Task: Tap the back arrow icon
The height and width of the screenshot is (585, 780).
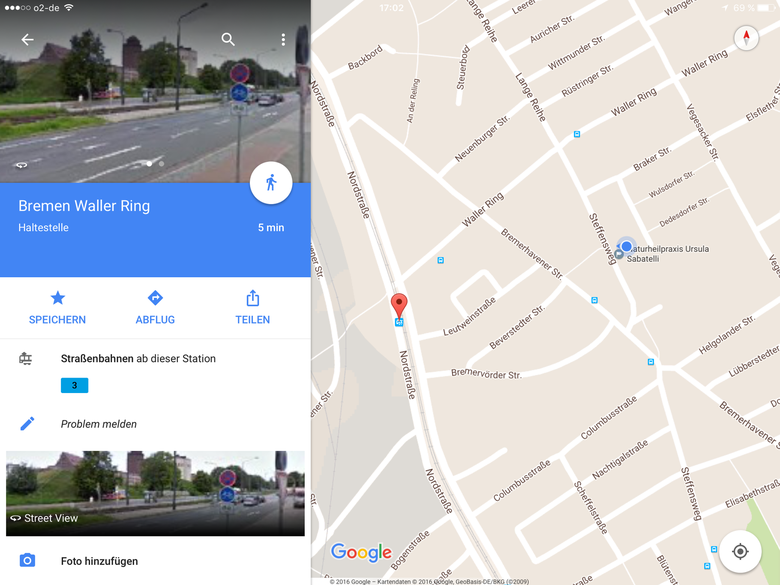Action: click(27, 39)
